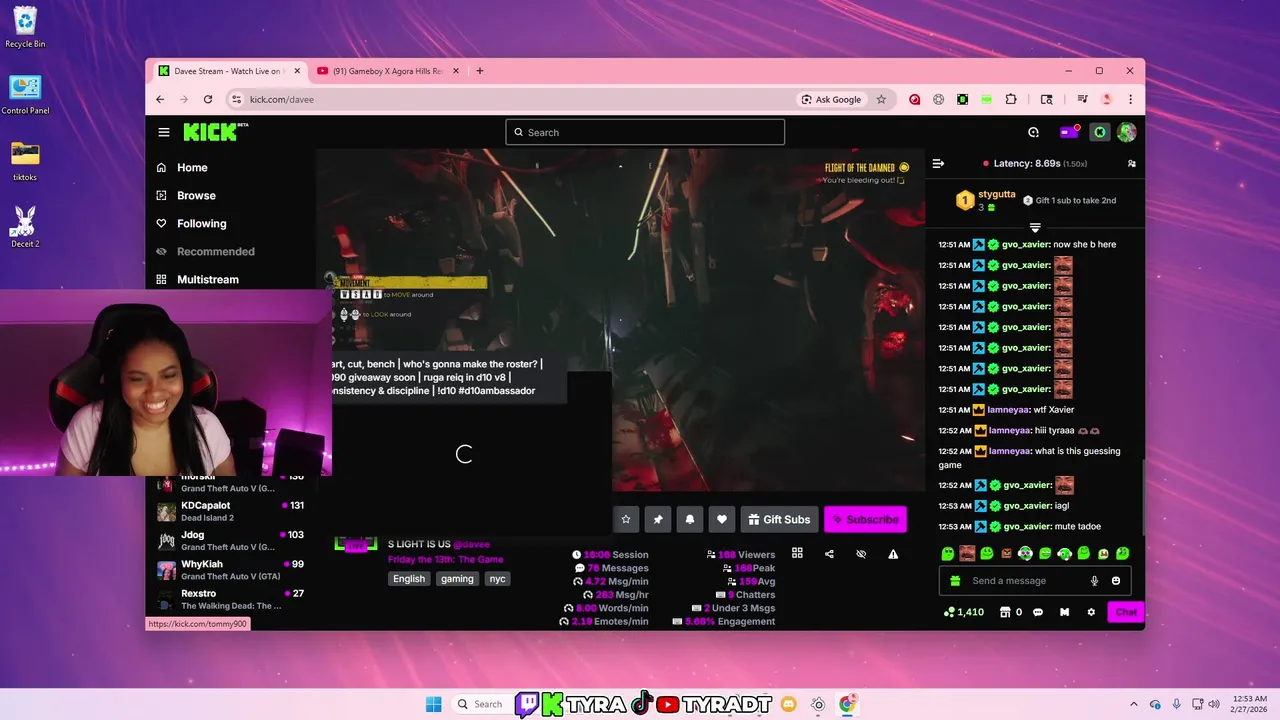
Task: Open the emoji picker in chat input
Action: click(1116, 581)
